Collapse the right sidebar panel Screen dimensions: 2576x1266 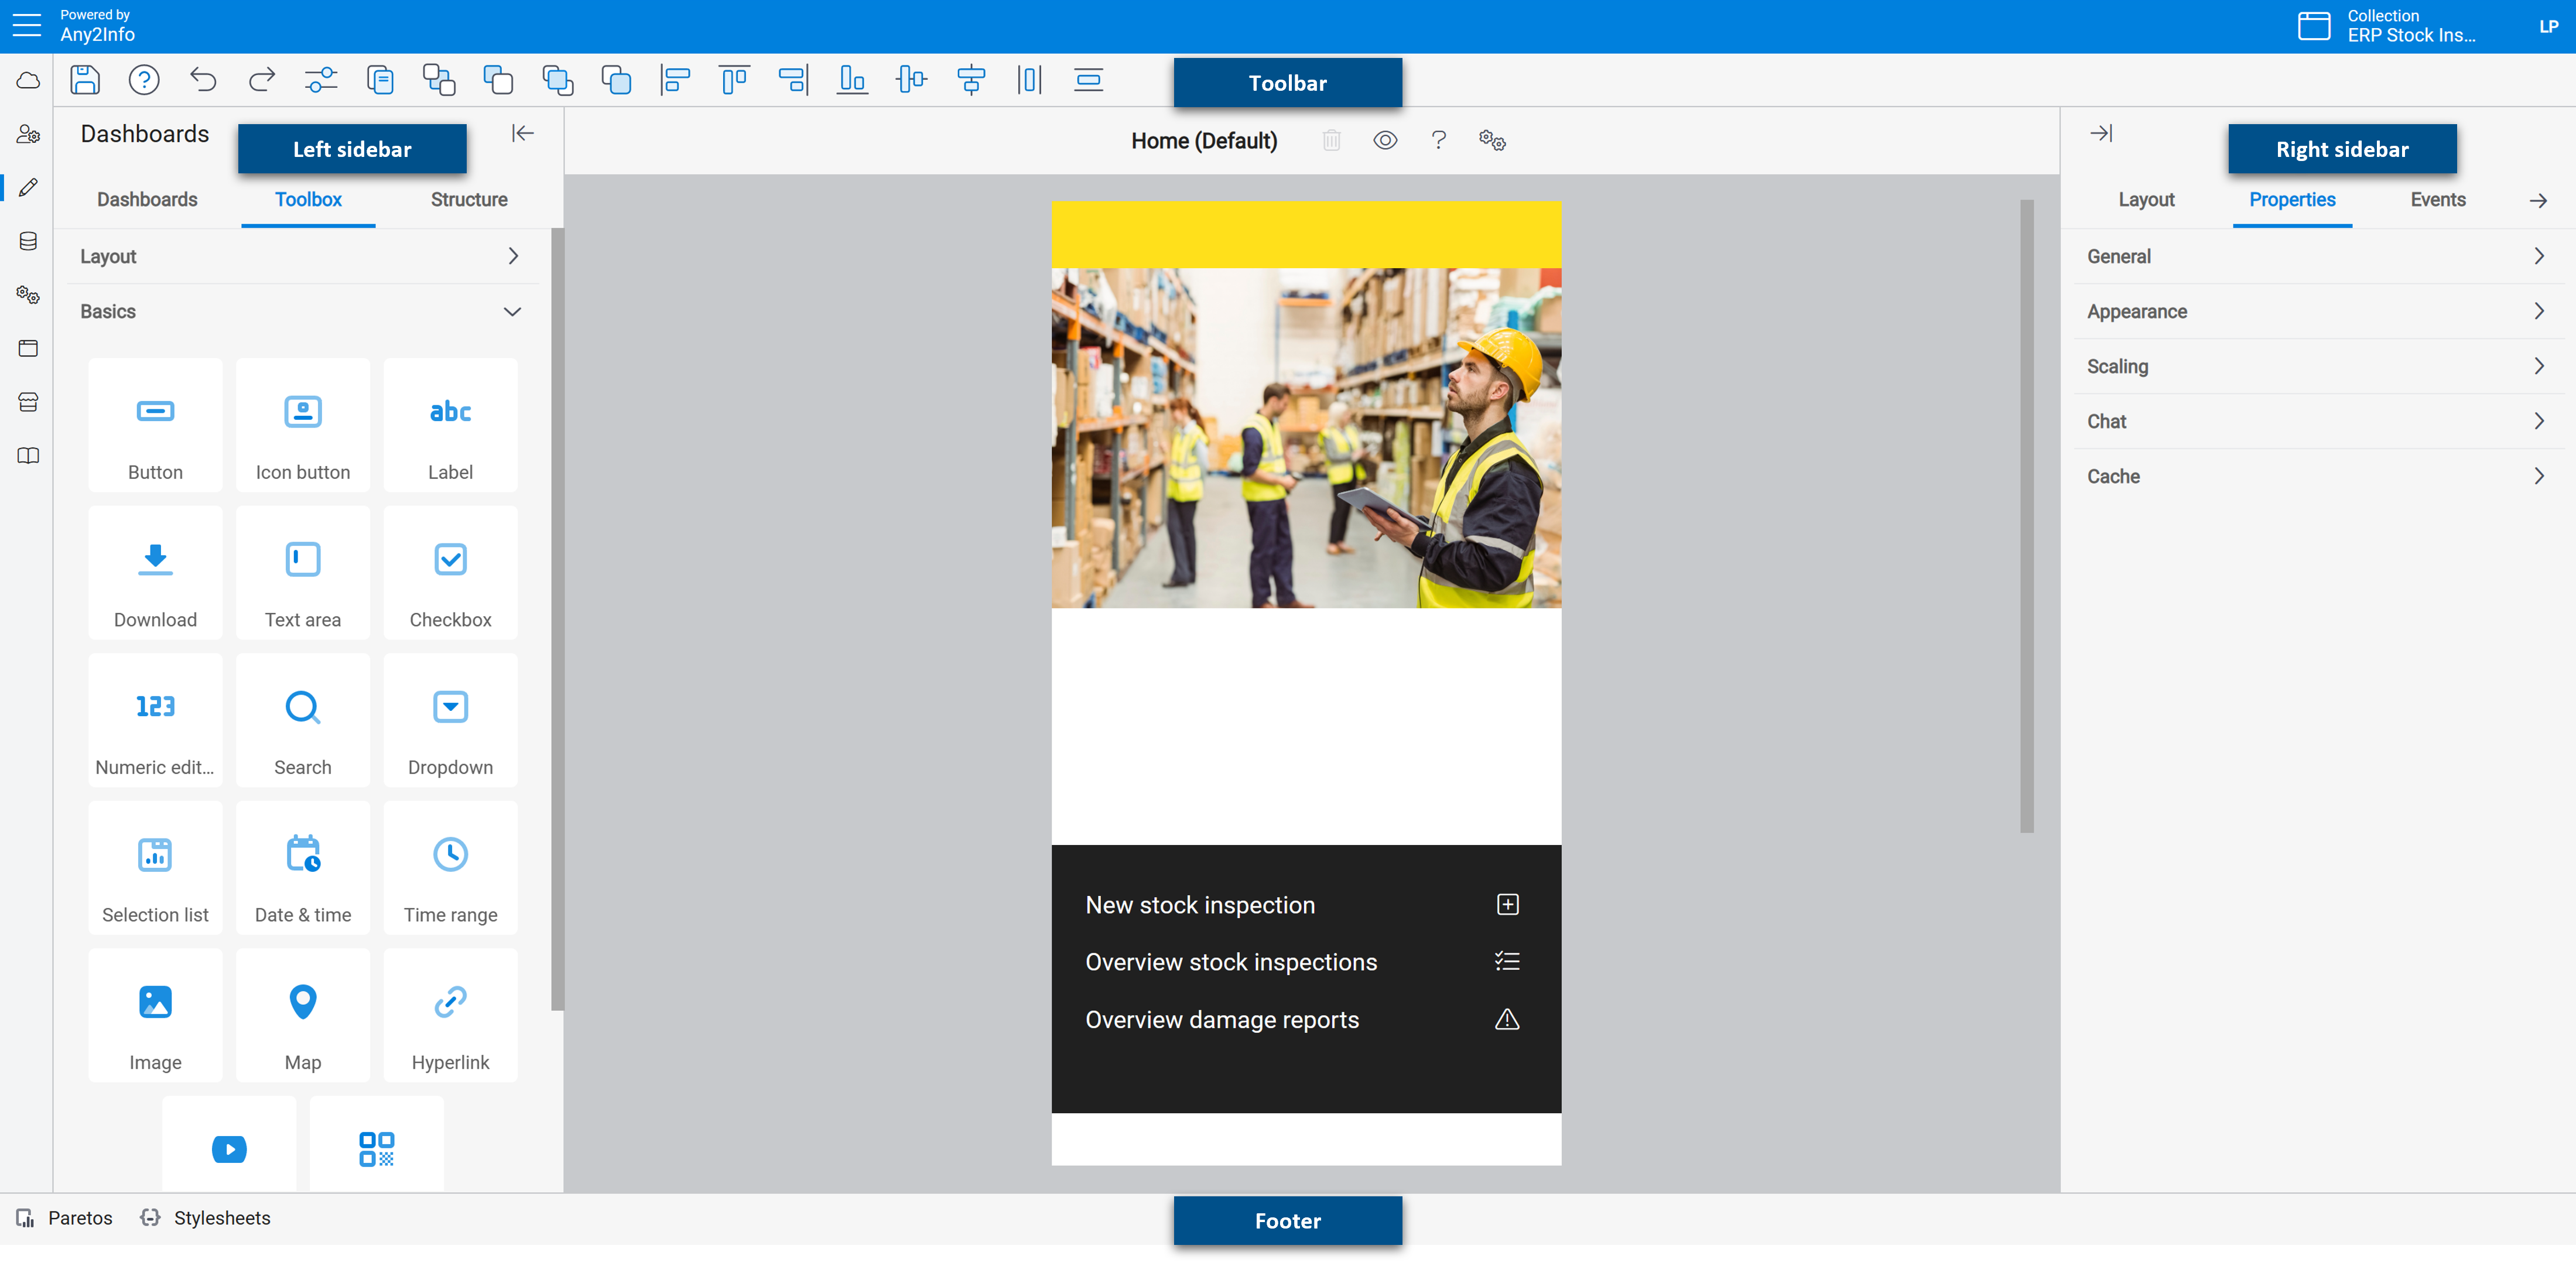pyautogui.click(x=2101, y=134)
